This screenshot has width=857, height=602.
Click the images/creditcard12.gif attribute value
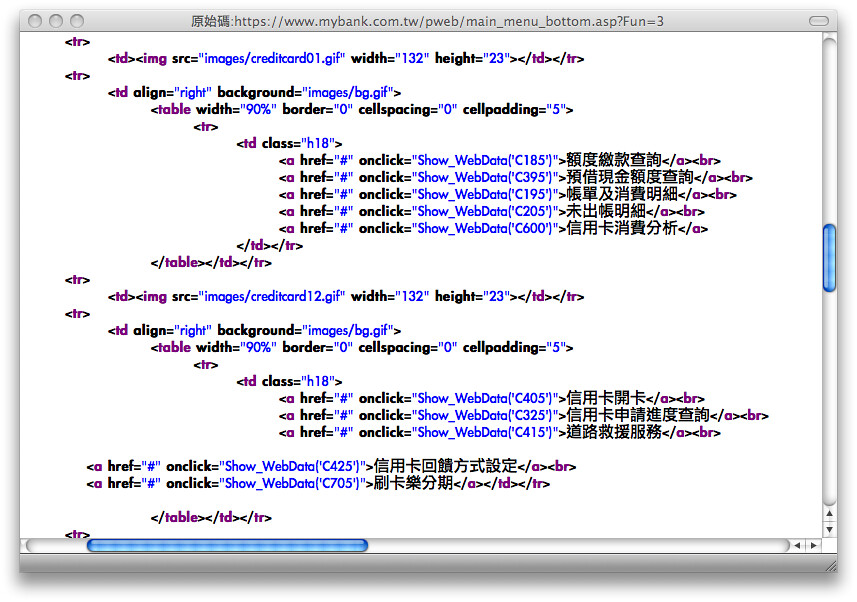point(271,296)
